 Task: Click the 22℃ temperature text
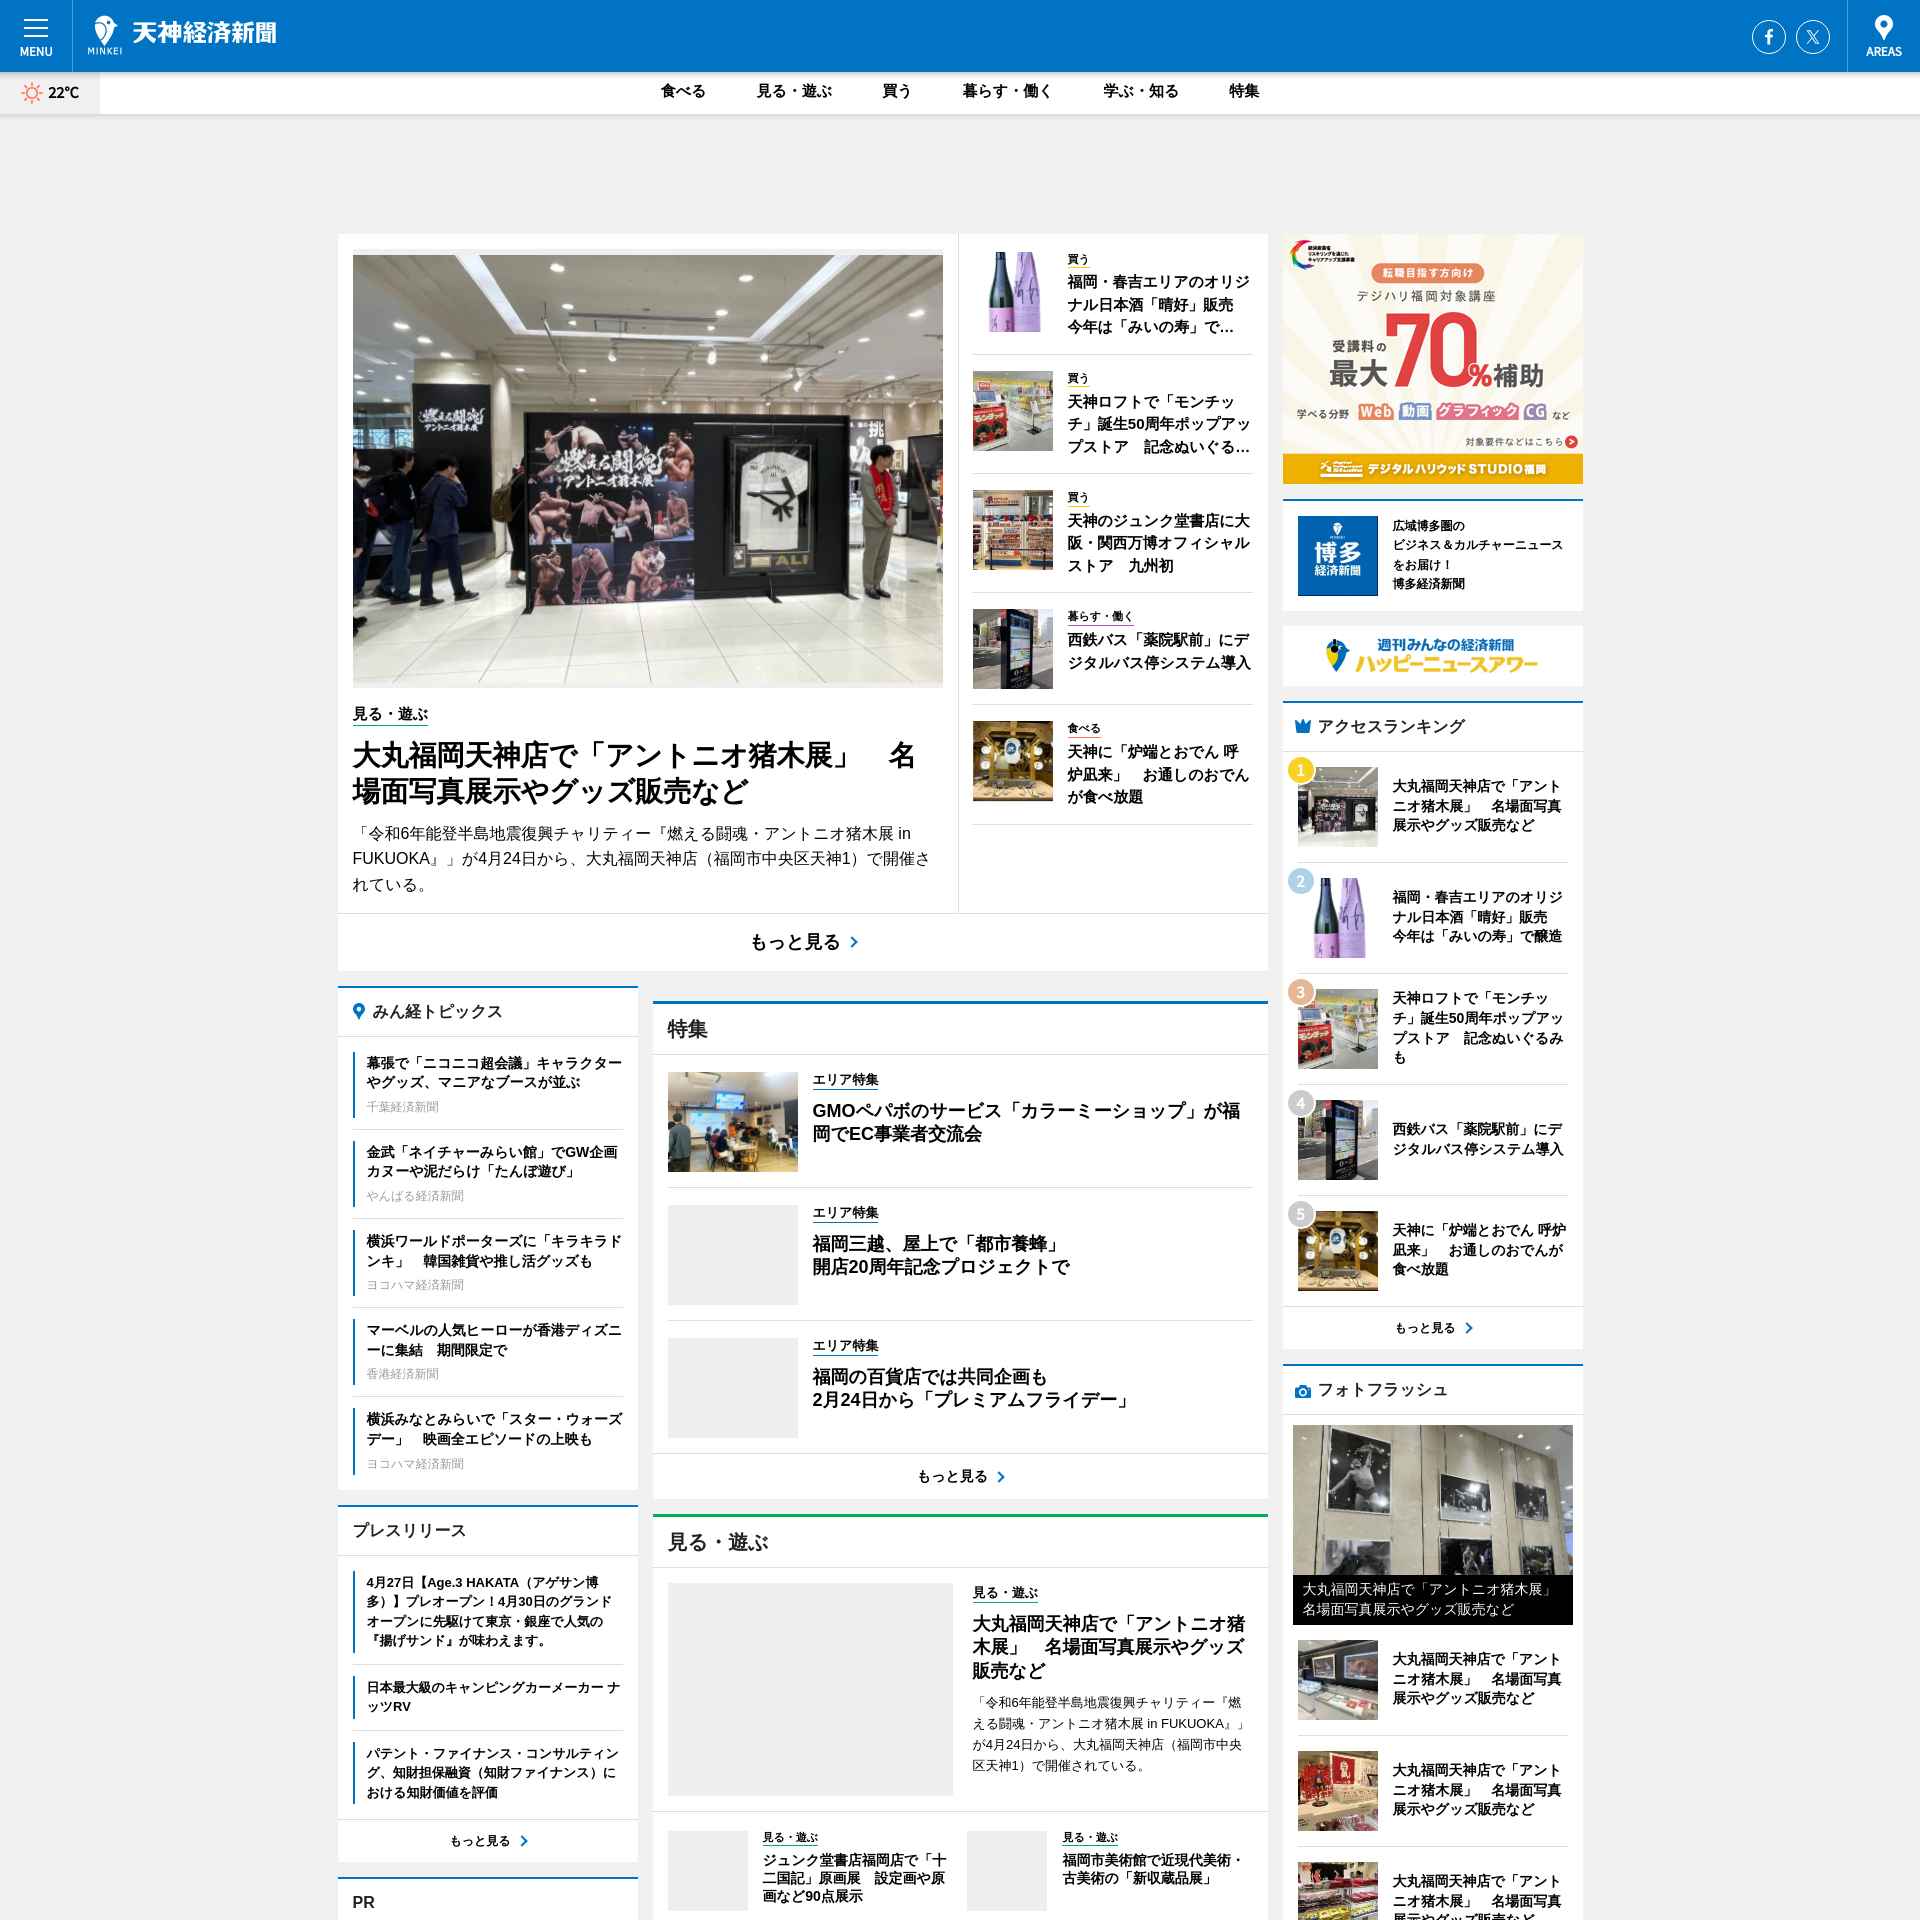[x=63, y=93]
